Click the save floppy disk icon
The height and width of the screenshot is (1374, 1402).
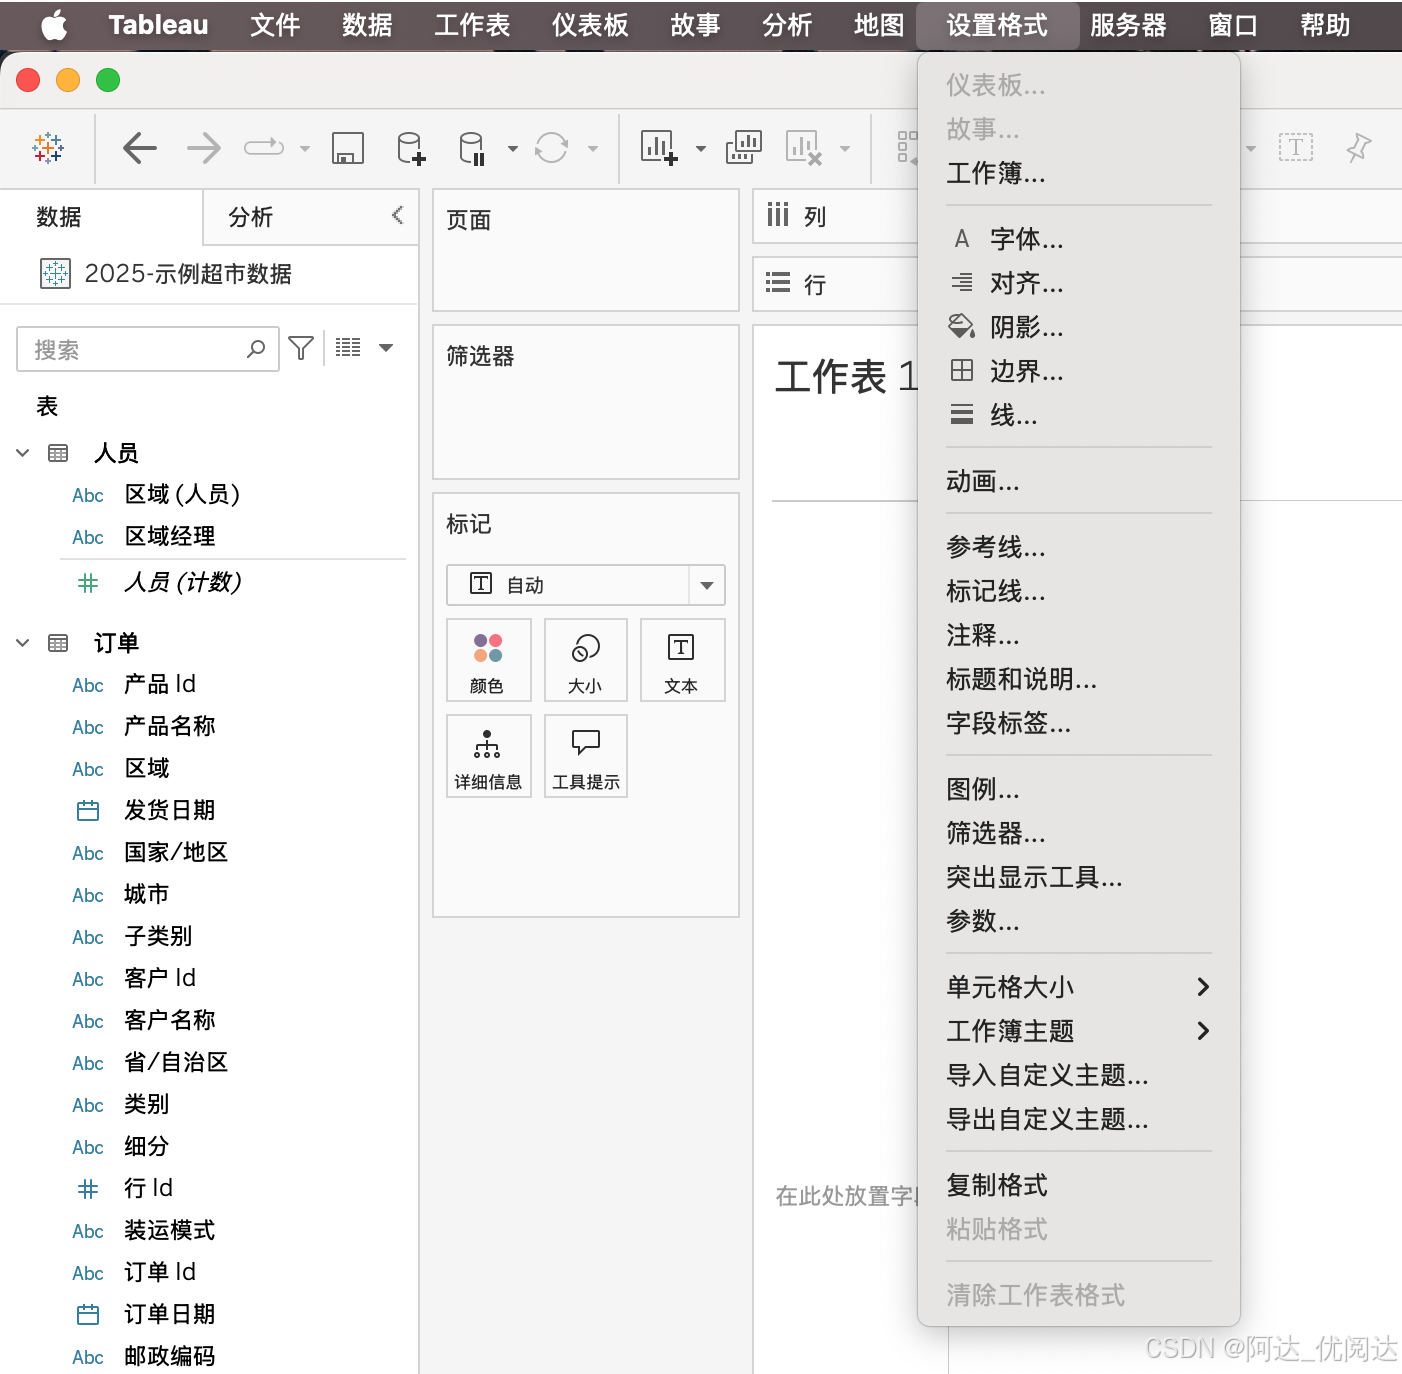pyautogui.click(x=347, y=148)
